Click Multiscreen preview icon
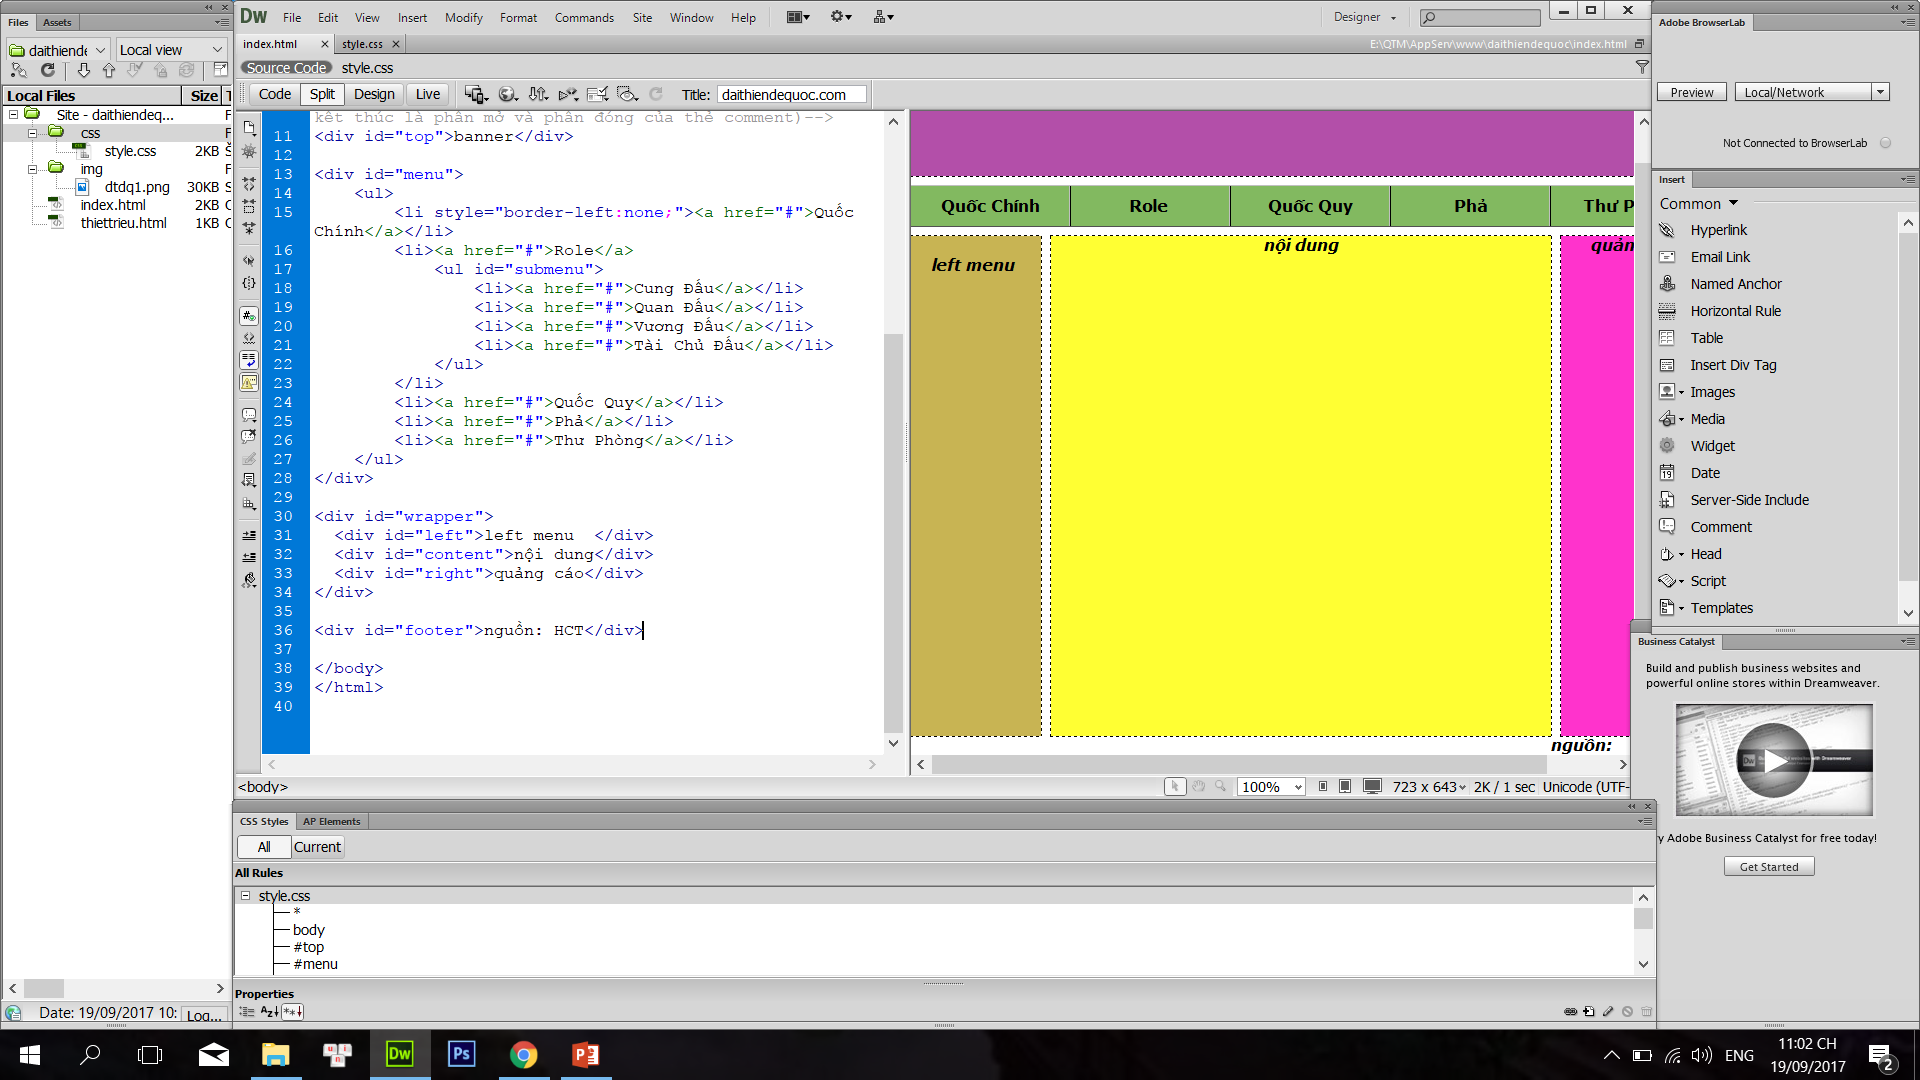 [475, 94]
